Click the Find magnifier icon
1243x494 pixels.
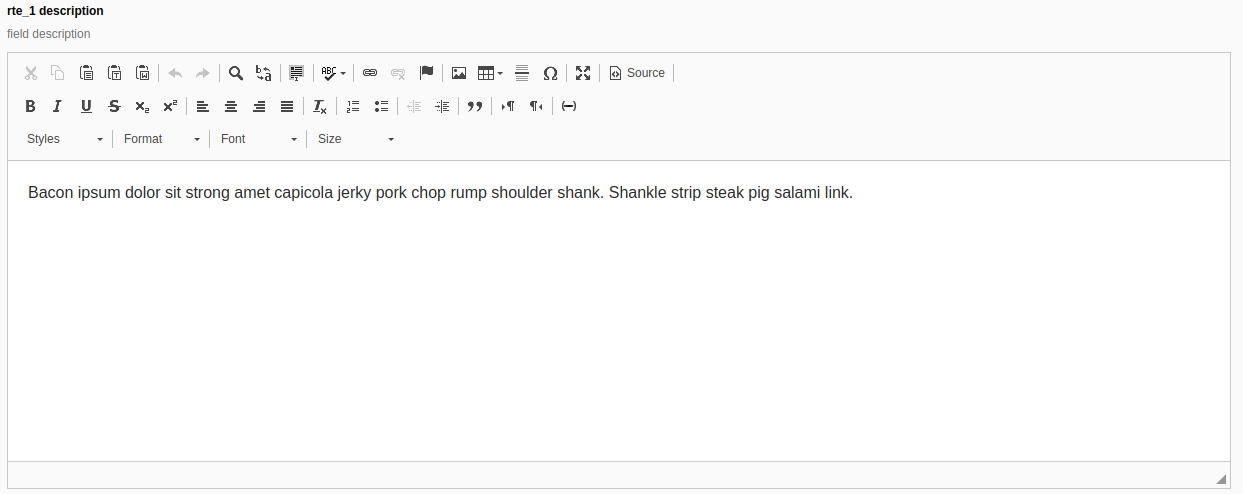point(236,73)
